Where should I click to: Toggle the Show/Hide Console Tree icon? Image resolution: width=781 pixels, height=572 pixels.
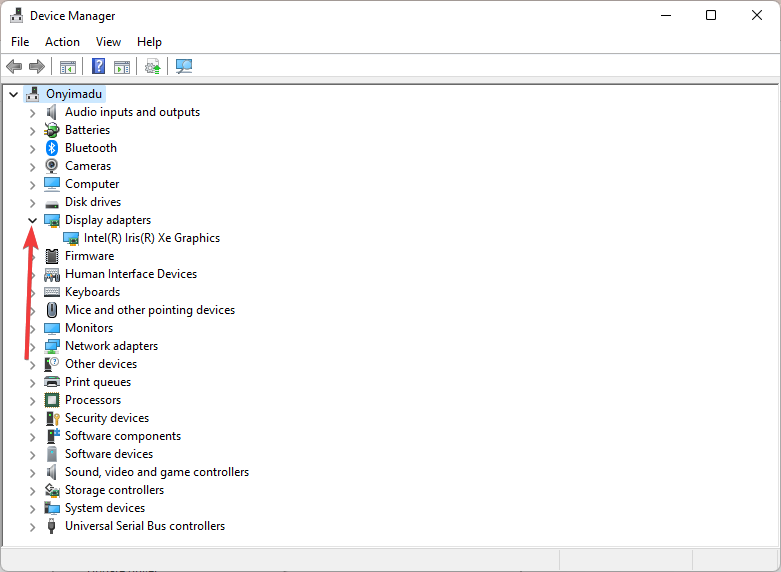pyautogui.click(x=68, y=67)
